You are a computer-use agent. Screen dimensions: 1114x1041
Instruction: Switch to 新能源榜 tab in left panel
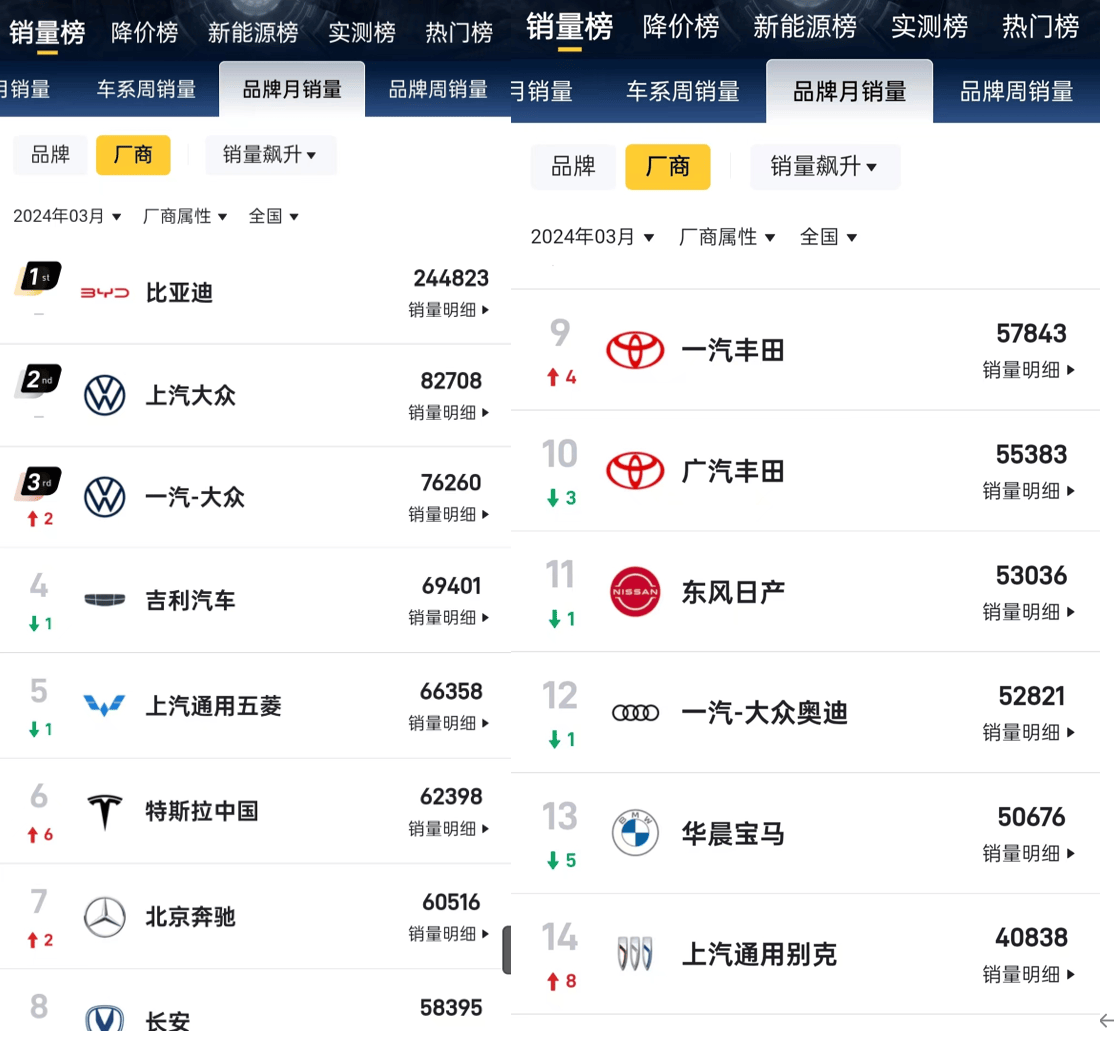coord(253,32)
